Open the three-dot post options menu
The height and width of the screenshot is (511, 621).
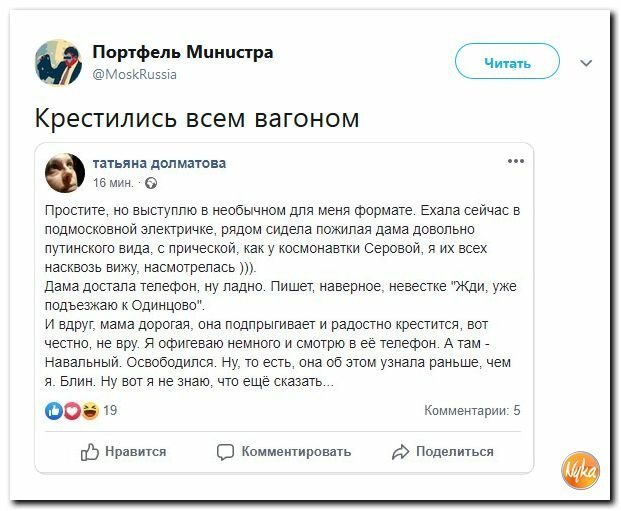(x=516, y=161)
